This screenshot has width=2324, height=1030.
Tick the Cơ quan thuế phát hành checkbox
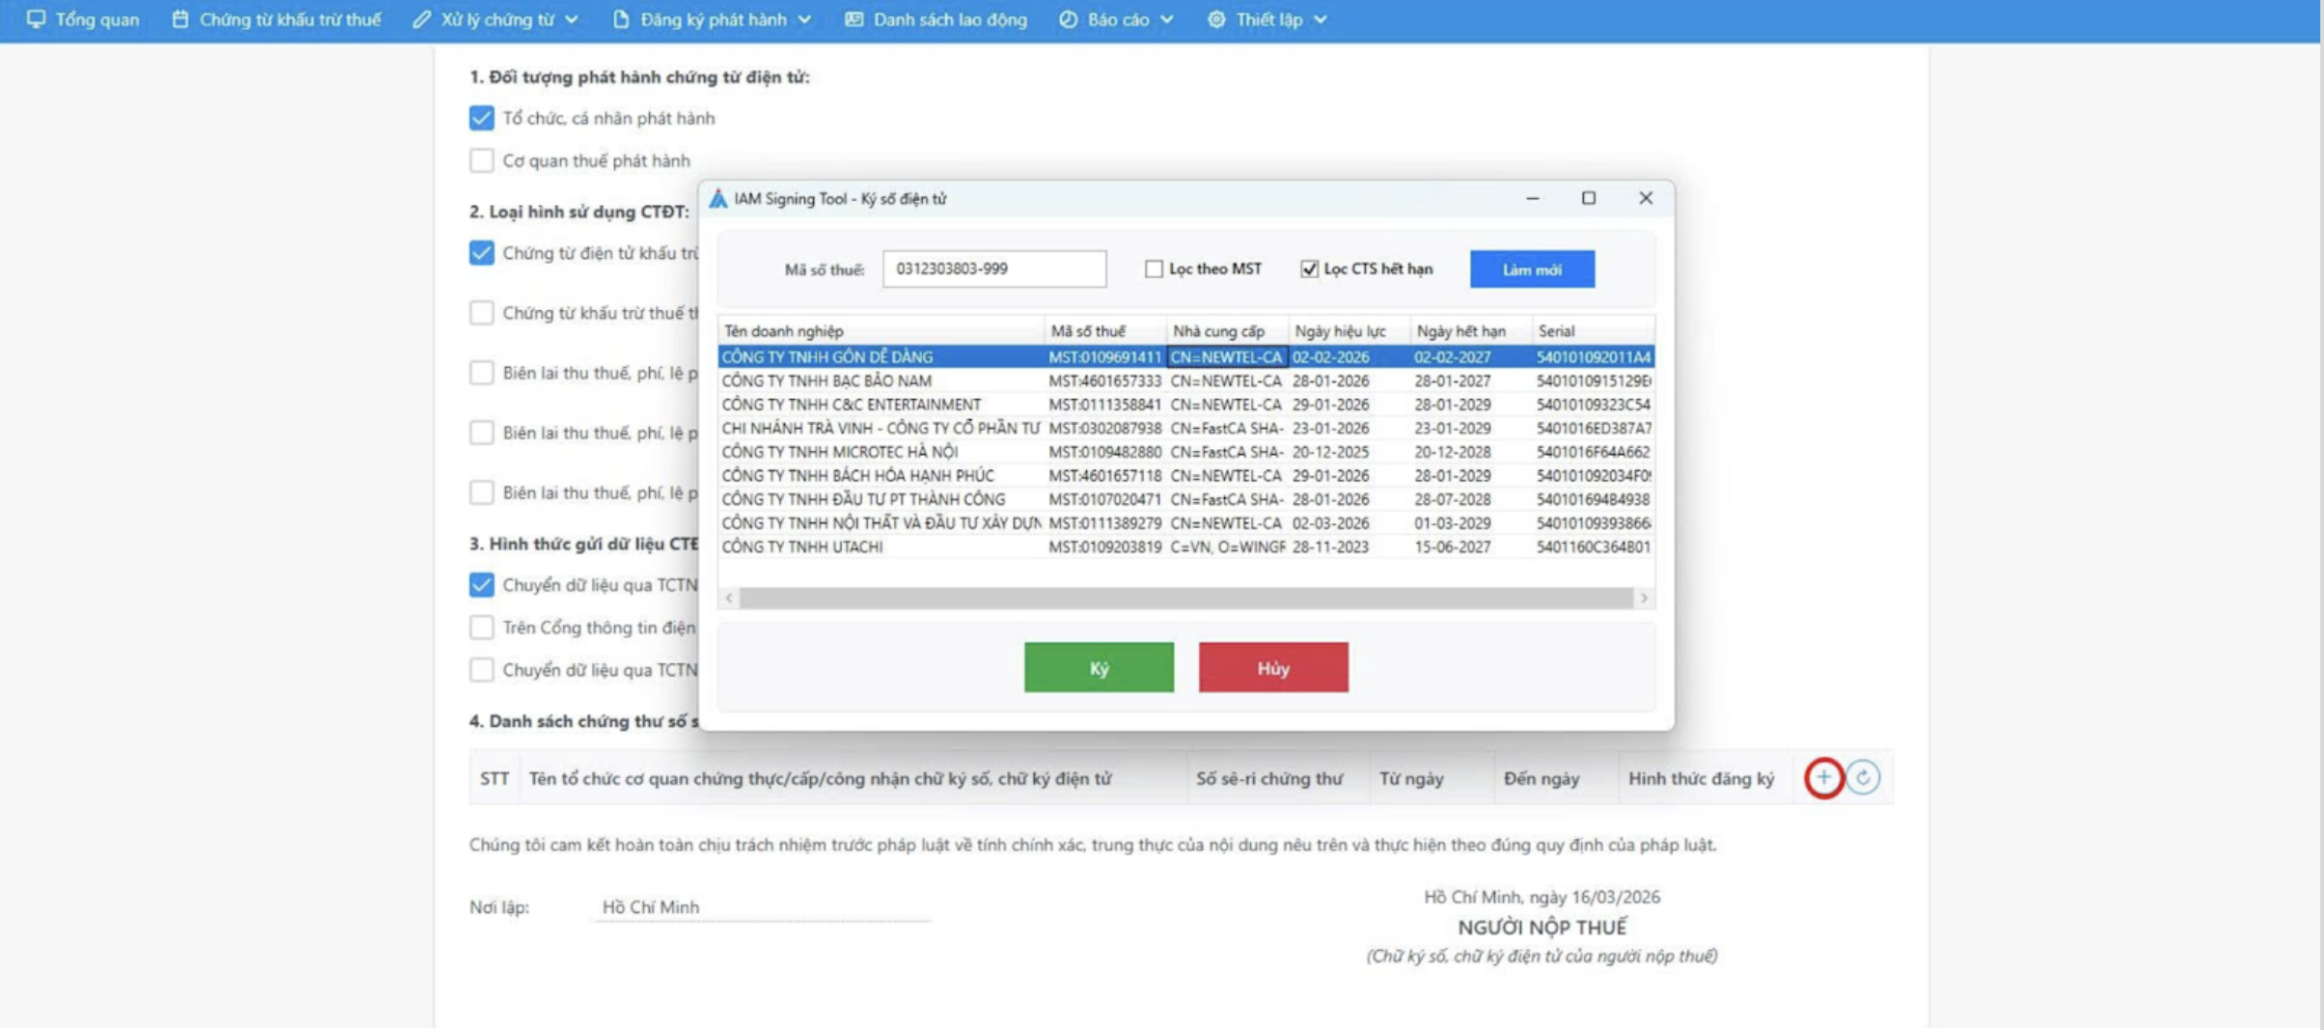tap(482, 161)
